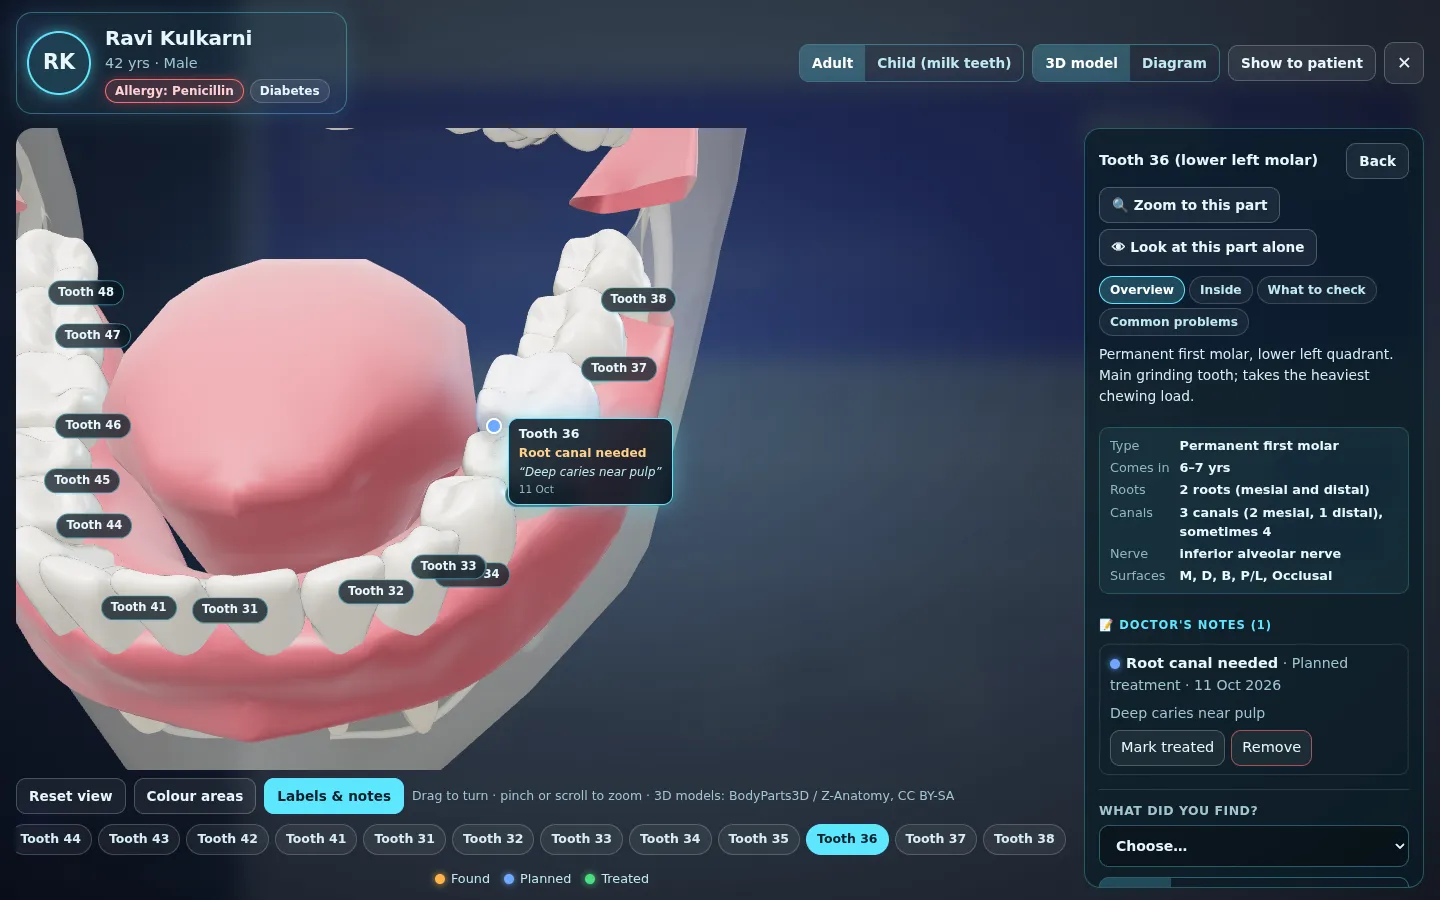The height and width of the screenshot is (900, 1440).
Task: Toggle Labels & notes overlay
Action: coord(334,796)
